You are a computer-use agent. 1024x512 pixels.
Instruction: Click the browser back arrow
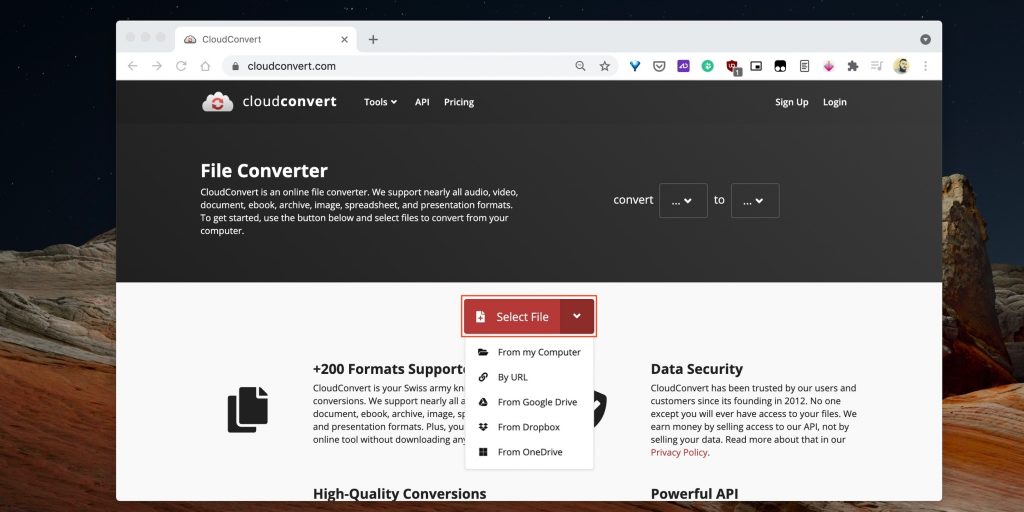point(133,66)
